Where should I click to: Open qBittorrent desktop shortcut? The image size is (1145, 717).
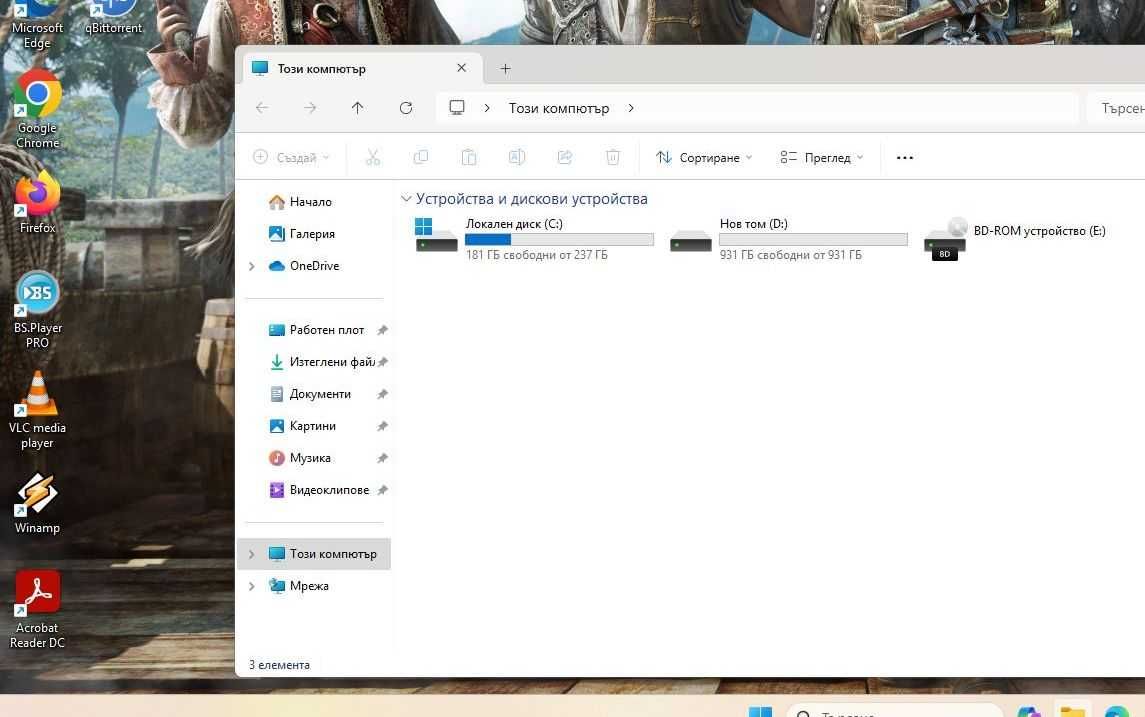(113, 19)
